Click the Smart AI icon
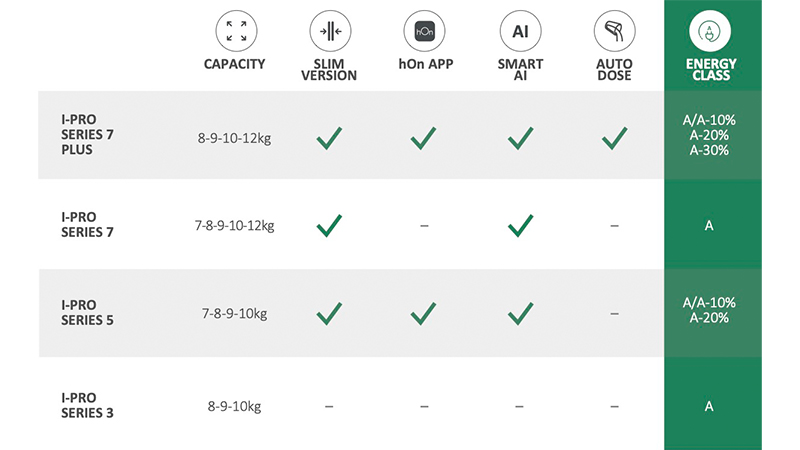The width and height of the screenshot is (800, 450). click(520, 30)
